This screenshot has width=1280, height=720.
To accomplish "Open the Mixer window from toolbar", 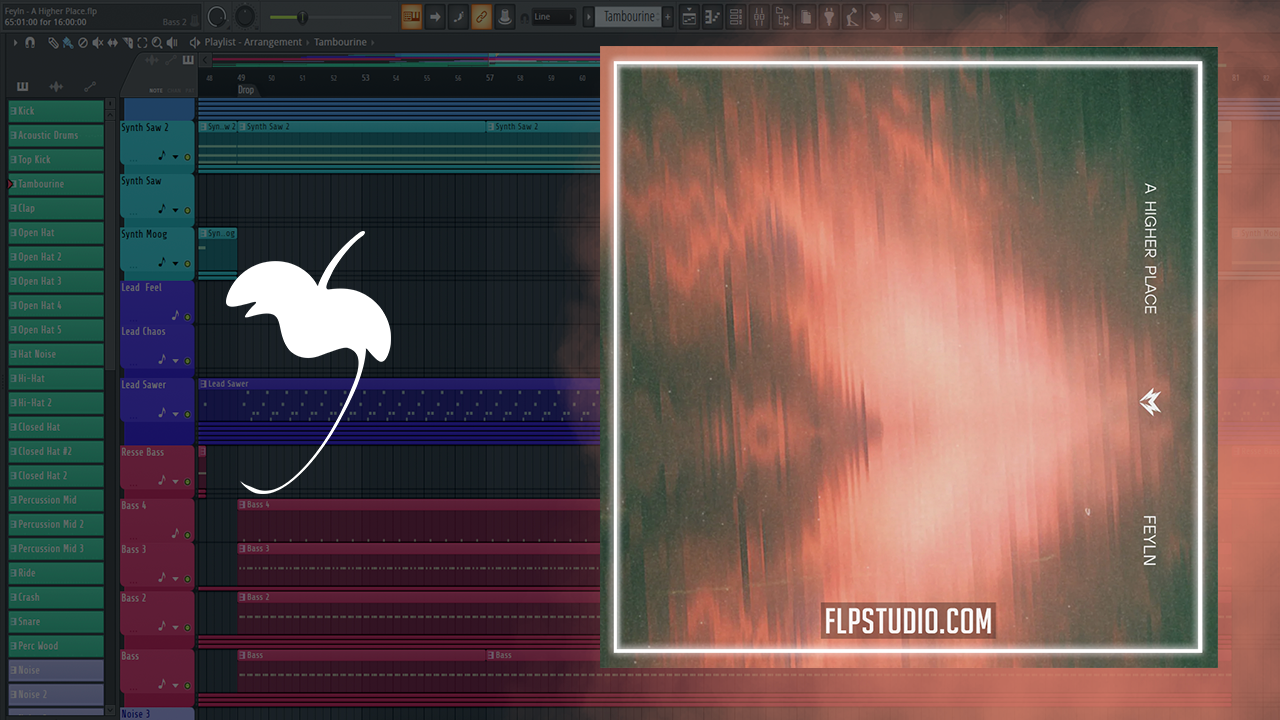I will coord(759,17).
